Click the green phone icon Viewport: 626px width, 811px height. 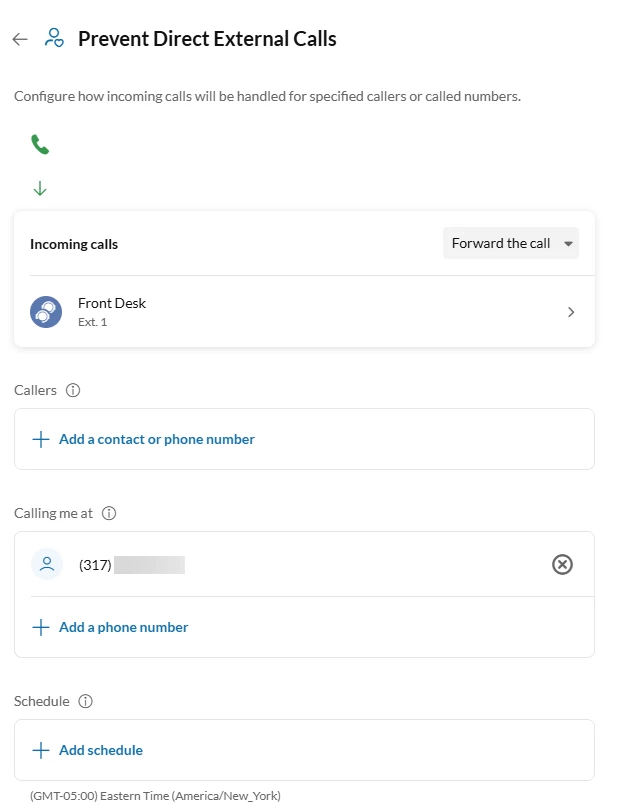click(x=40, y=145)
